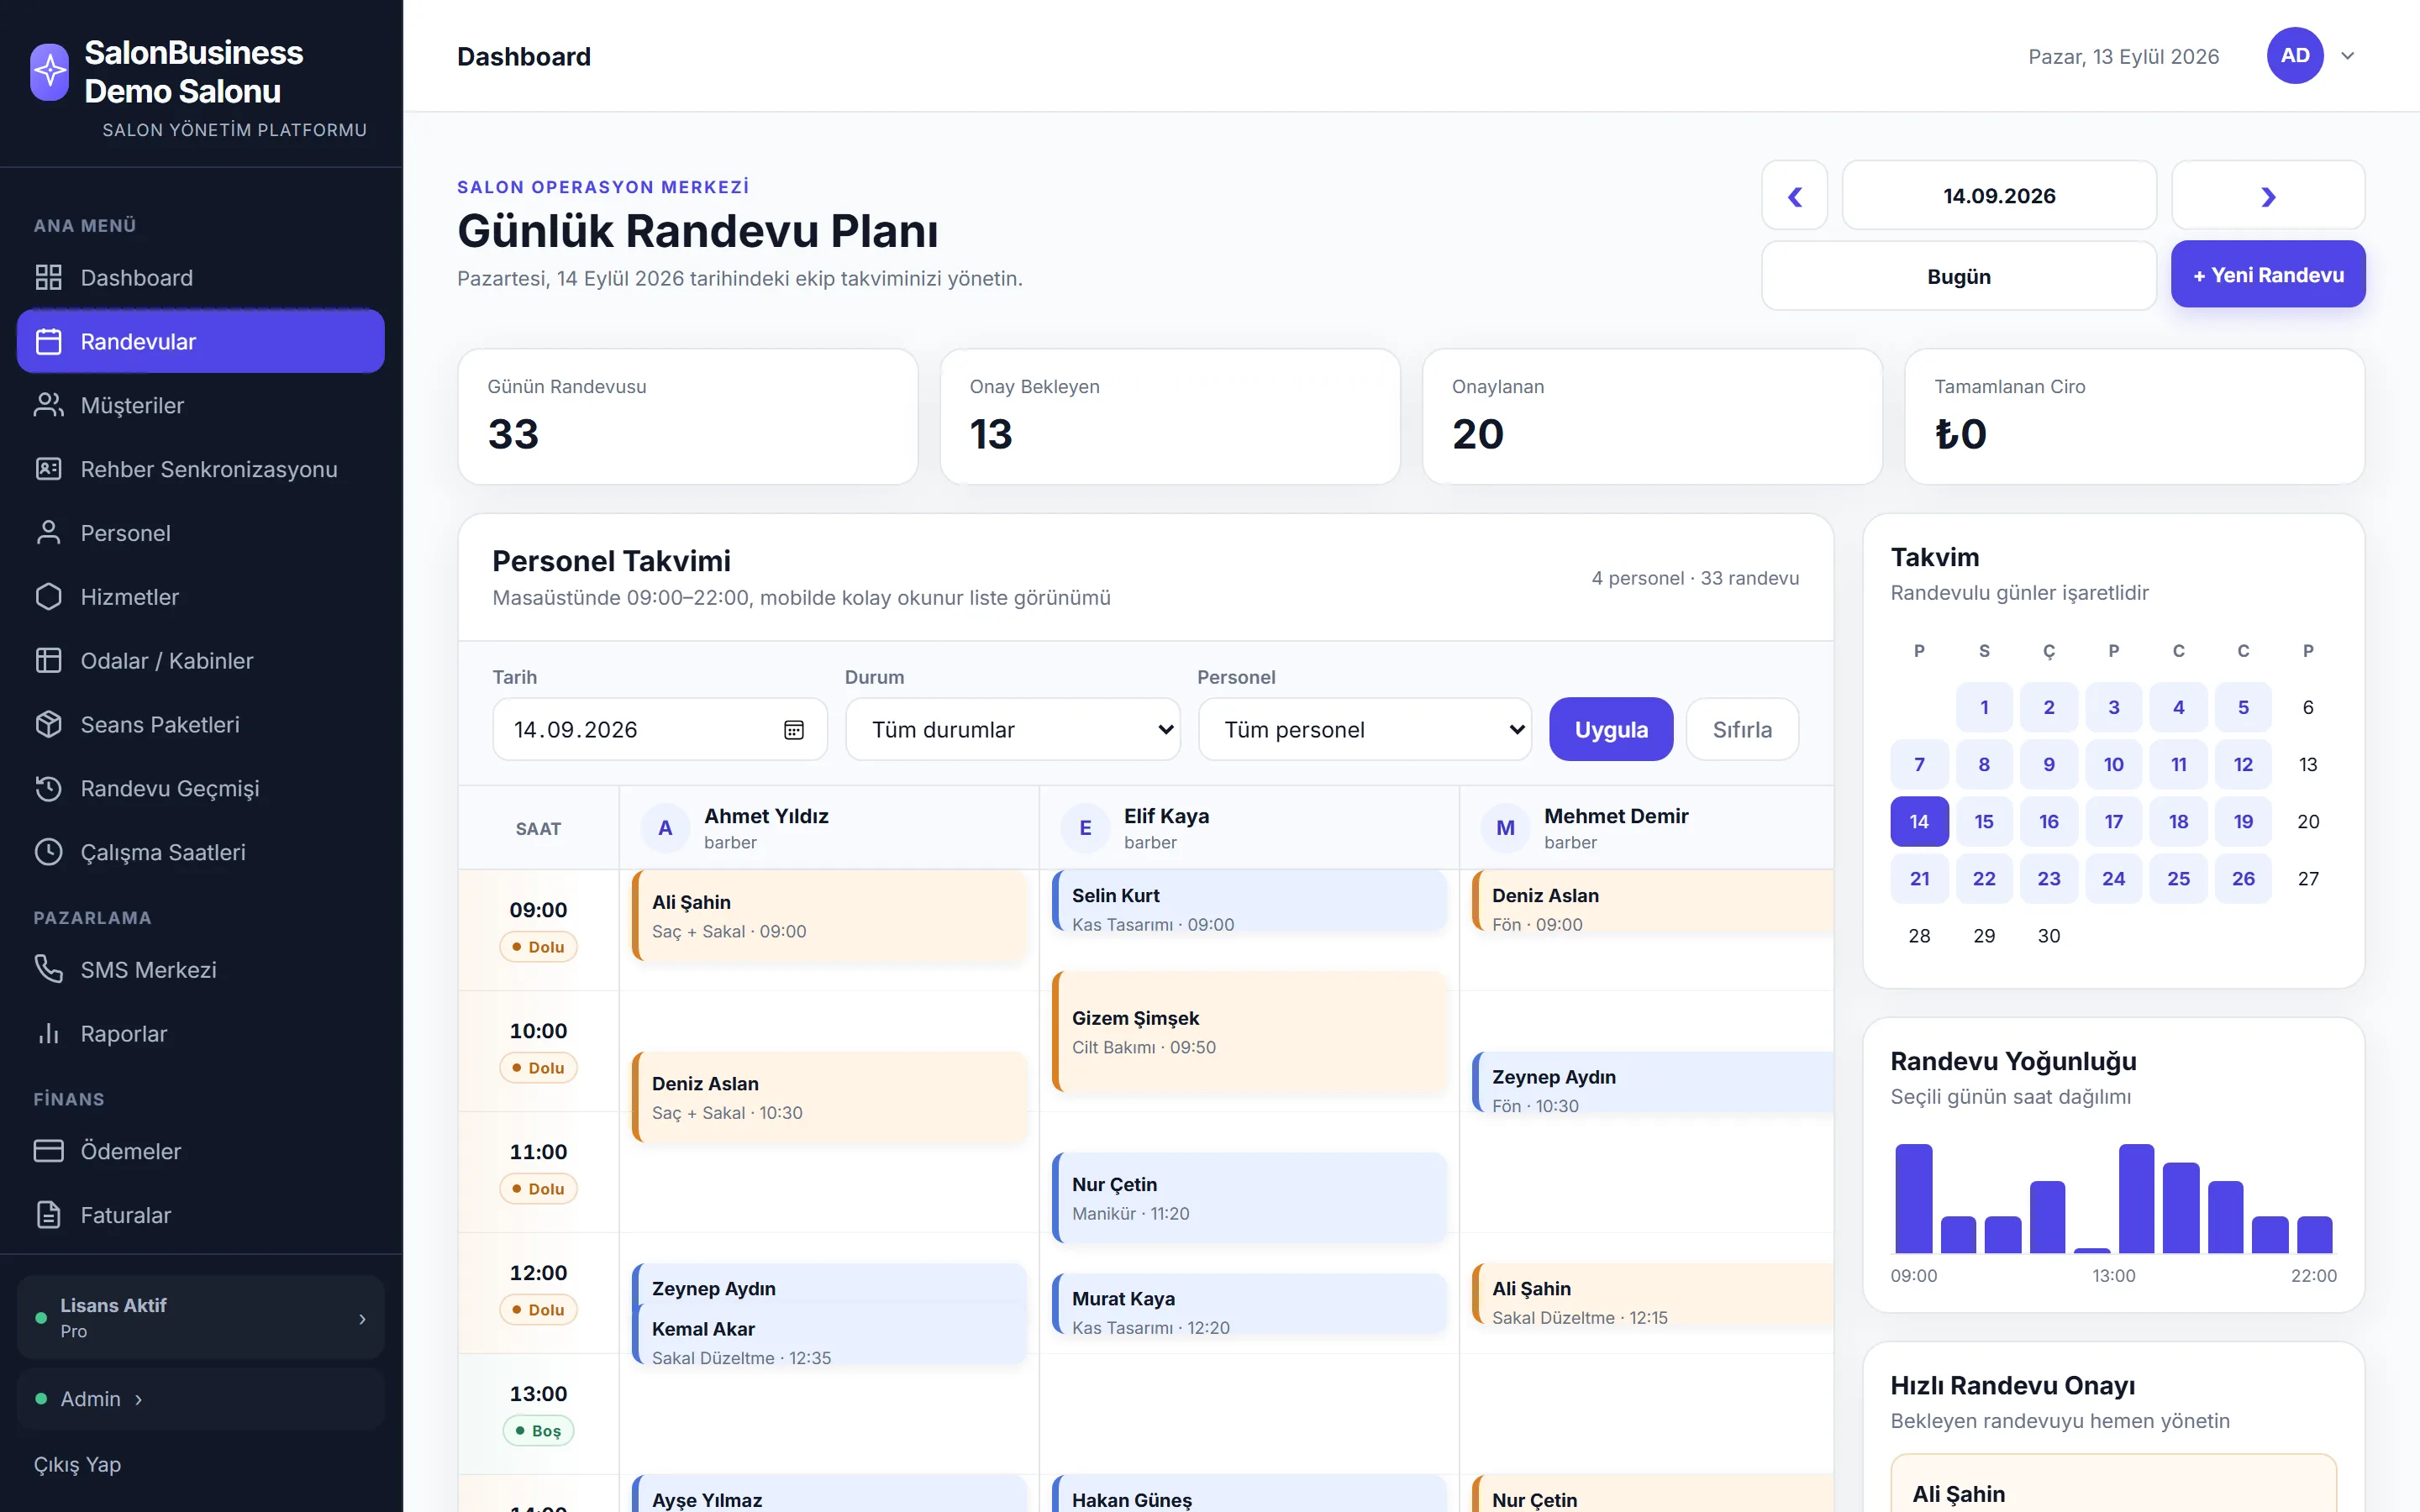Open Nur Çetin's Manikür 11:20 appointment
2420x1512 pixels.
click(x=1249, y=1198)
